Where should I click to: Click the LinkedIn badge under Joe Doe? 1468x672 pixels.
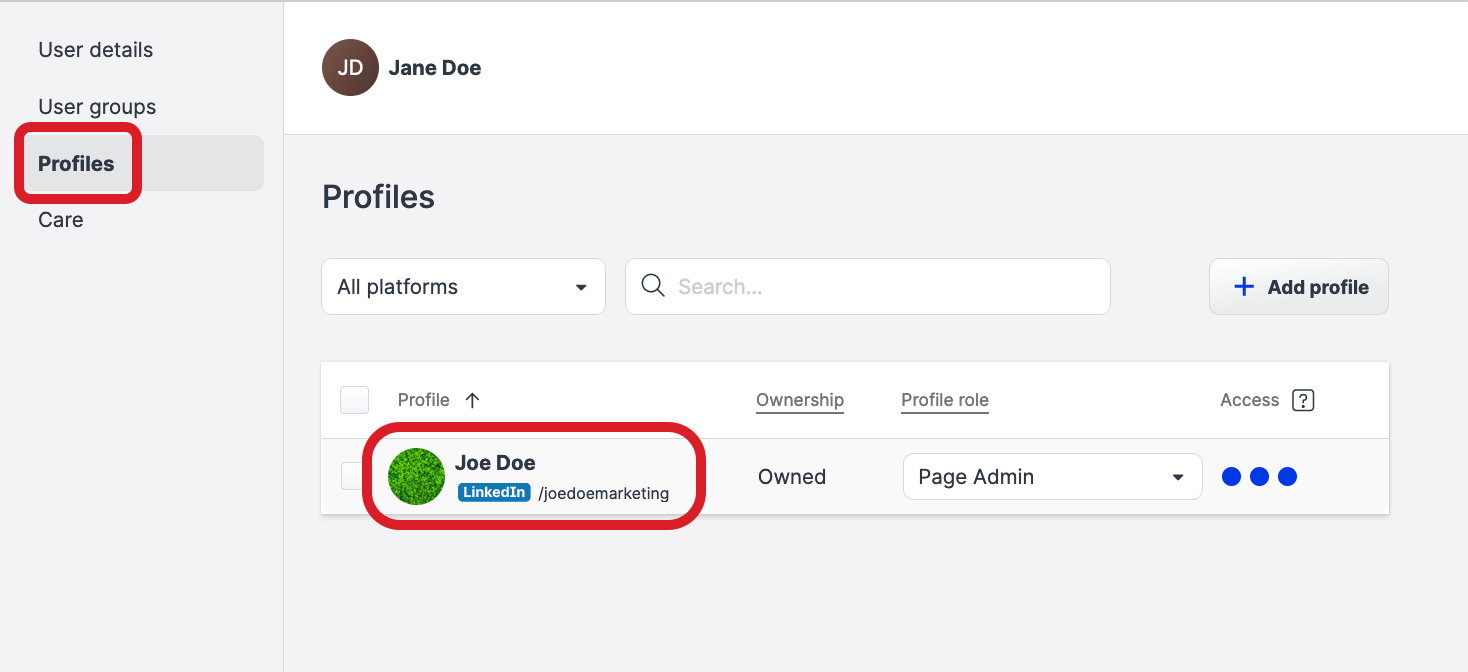click(x=494, y=493)
